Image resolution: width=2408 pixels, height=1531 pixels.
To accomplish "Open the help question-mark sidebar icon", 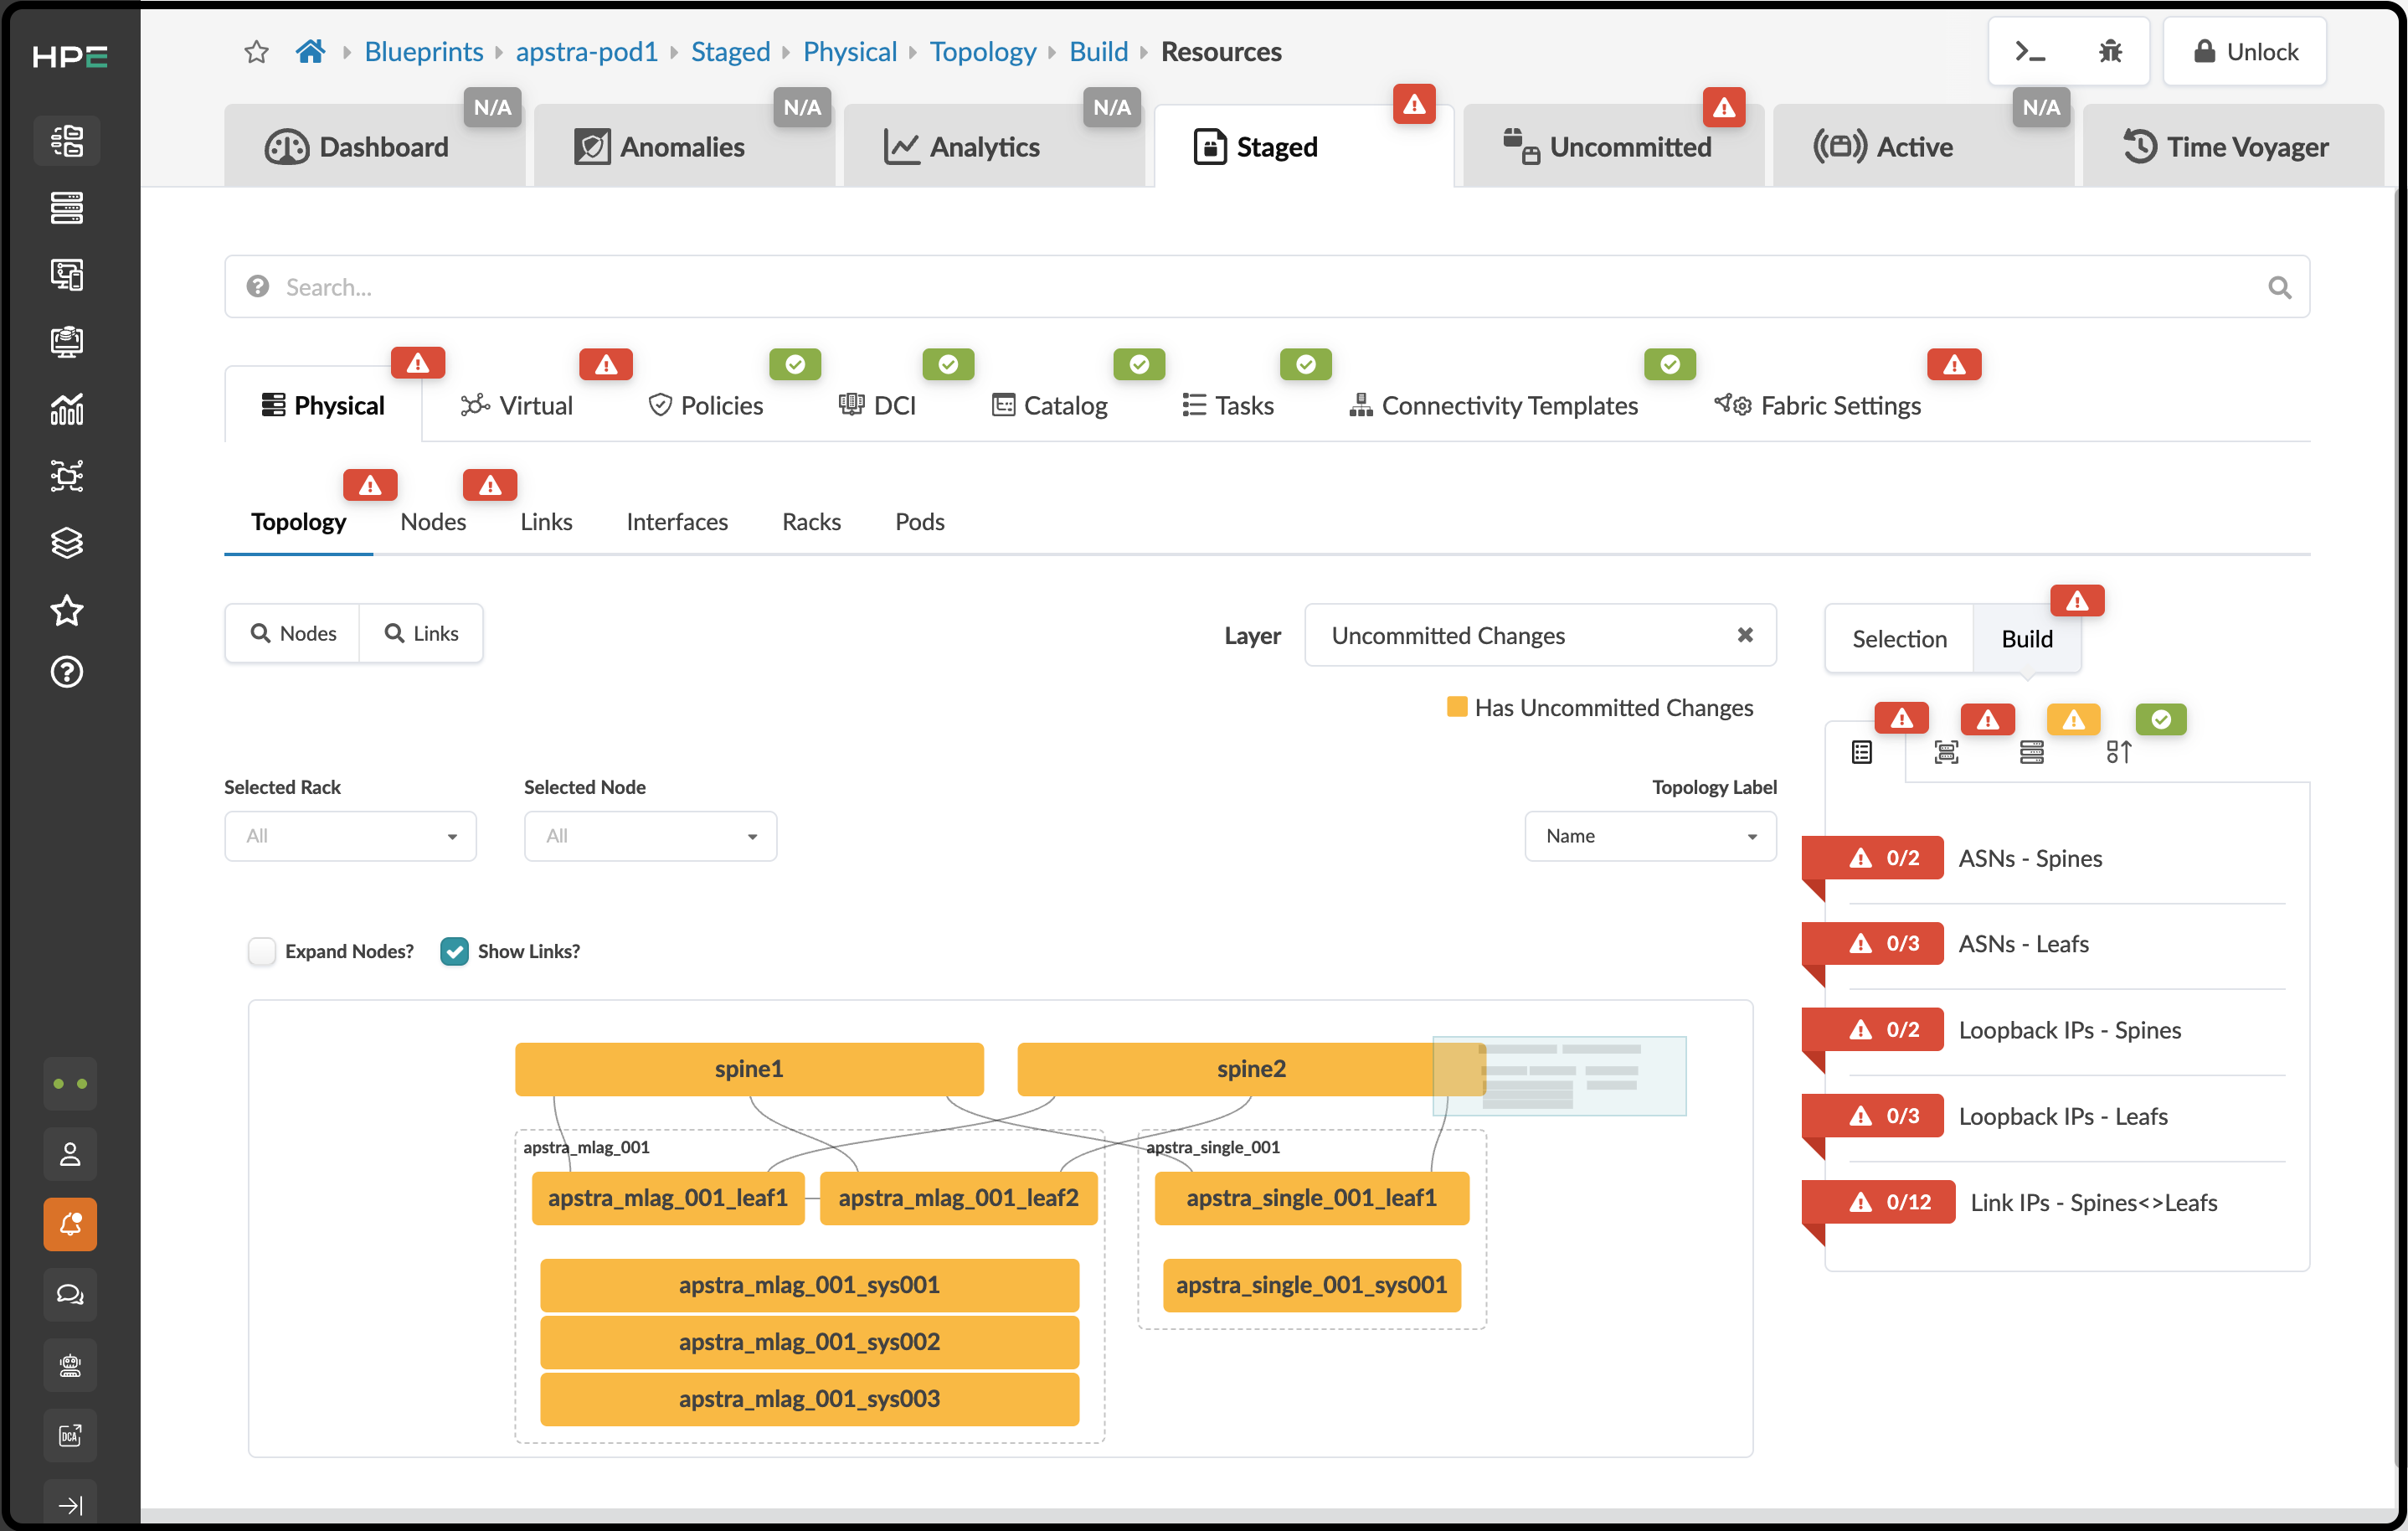I will tap(67, 672).
